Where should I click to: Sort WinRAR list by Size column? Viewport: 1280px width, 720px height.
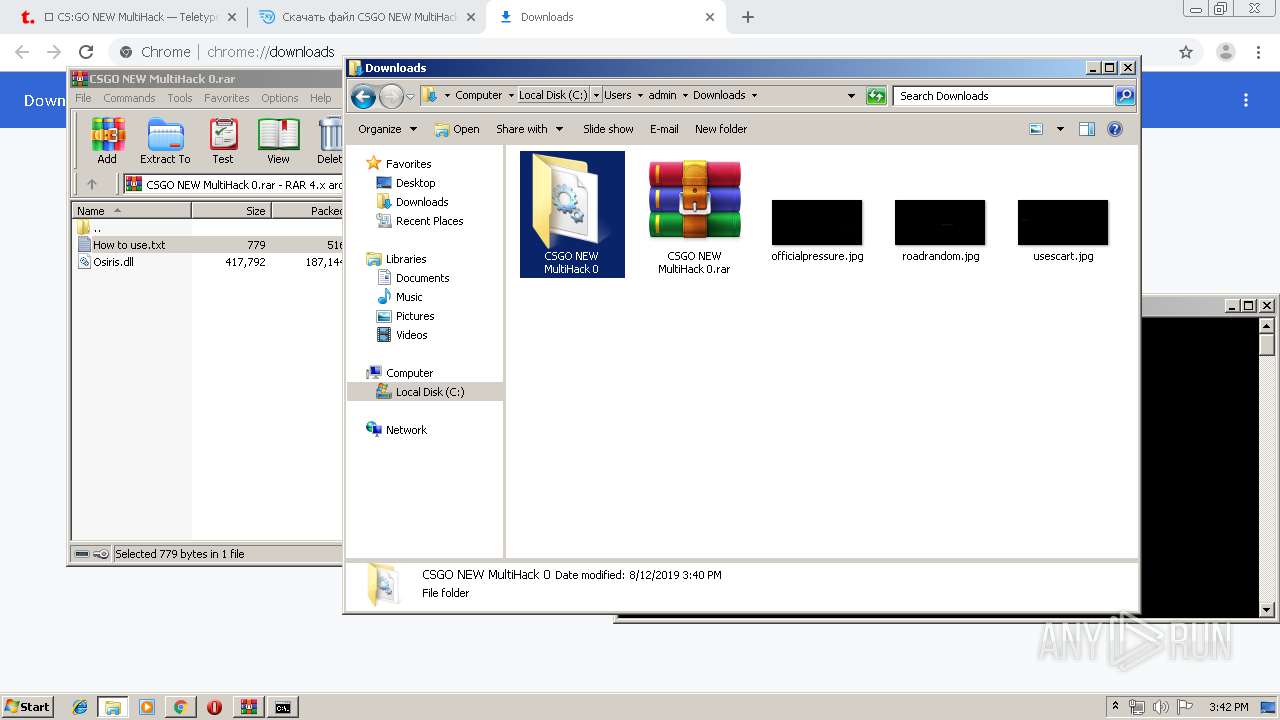(x=231, y=210)
